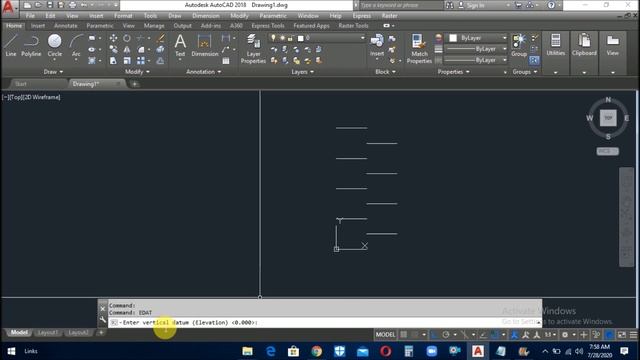Viewport: 640px width, 360px height.
Task: Toggle grid display in status bar
Action: [404, 335]
